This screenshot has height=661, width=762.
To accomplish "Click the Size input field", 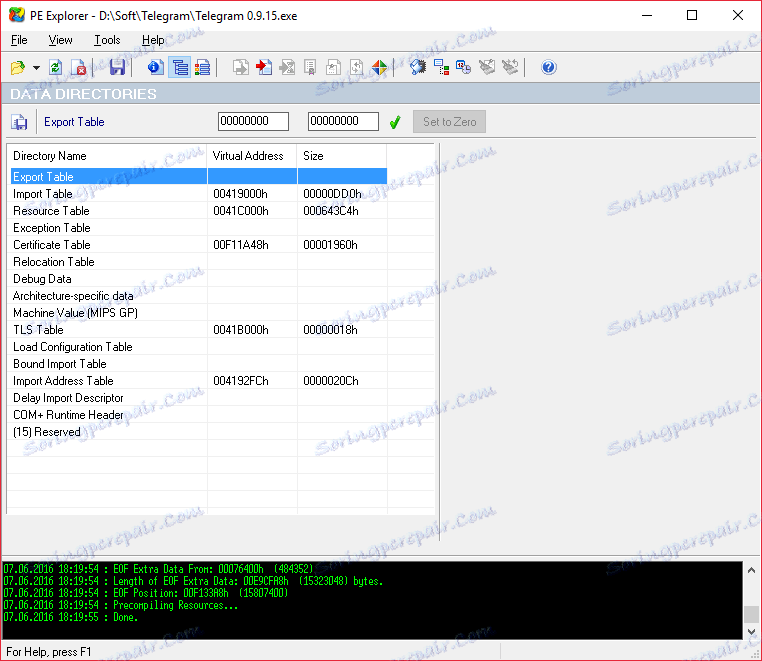I will click(343, 122).
